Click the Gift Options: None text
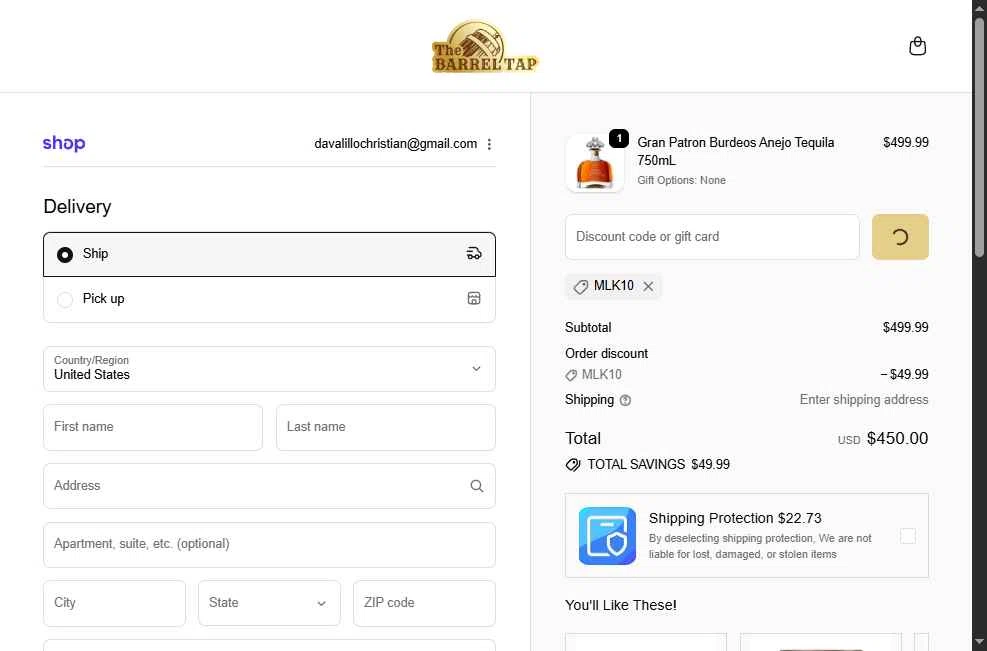Image resolution: width=987 pixels, height=651 pixels. tap(681, 180)
